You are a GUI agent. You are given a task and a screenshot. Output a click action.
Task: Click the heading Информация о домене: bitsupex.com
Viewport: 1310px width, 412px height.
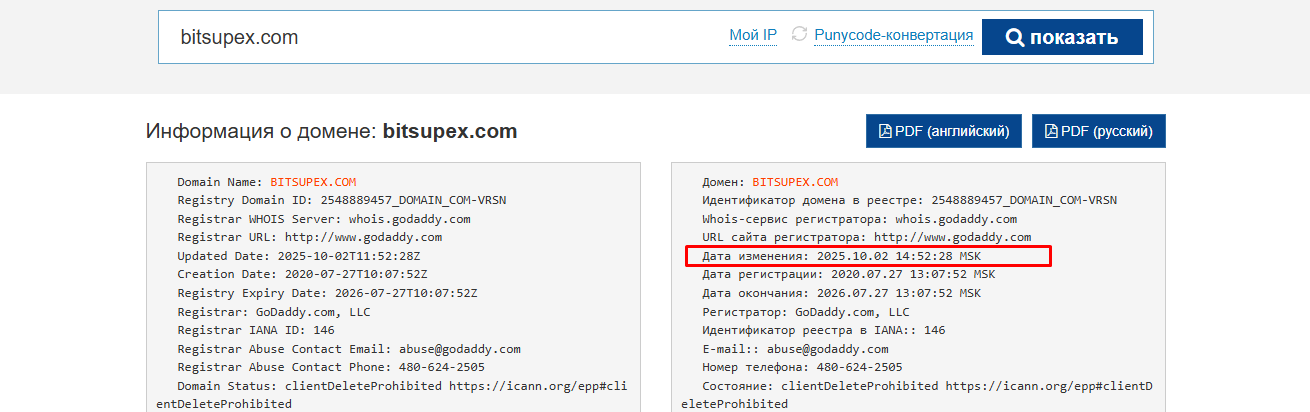[x=331, y=131]
